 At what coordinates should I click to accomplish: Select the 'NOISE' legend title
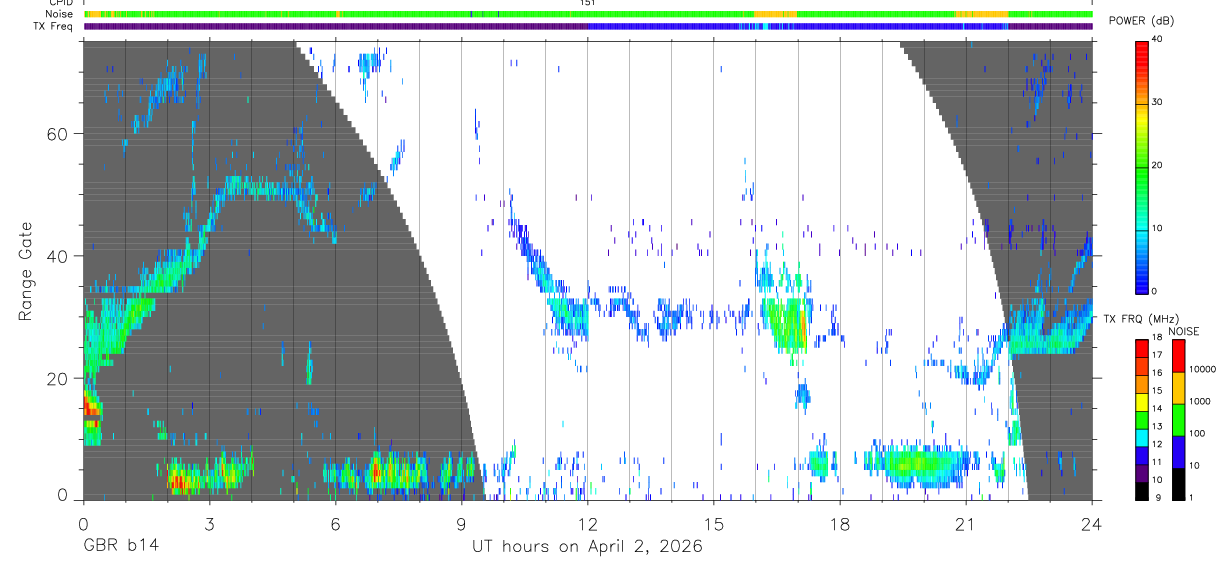pyautogui.click(x=1184, y=331)
